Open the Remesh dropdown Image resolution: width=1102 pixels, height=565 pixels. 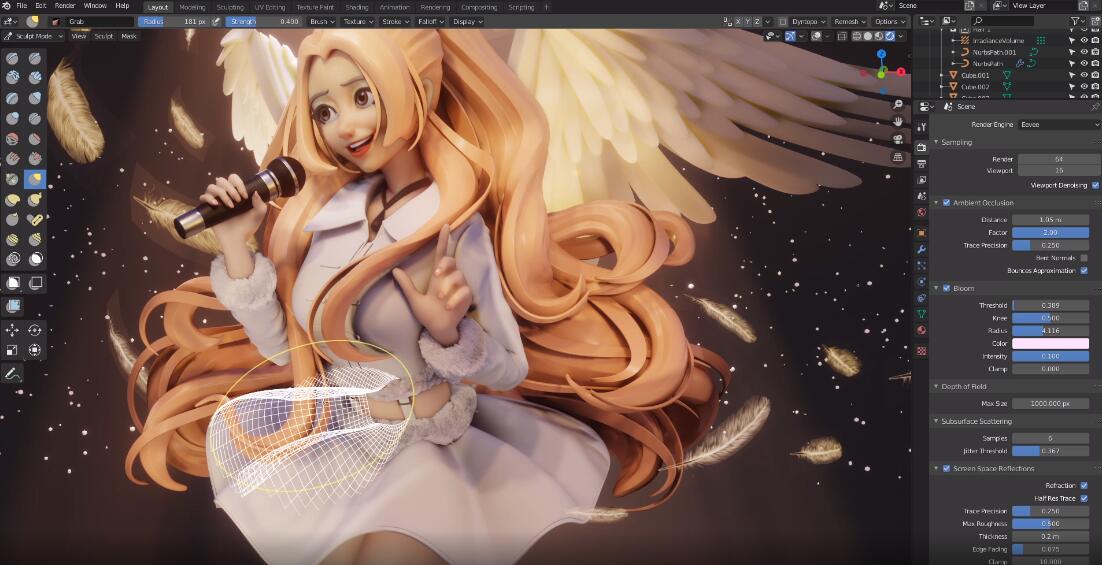850,22
